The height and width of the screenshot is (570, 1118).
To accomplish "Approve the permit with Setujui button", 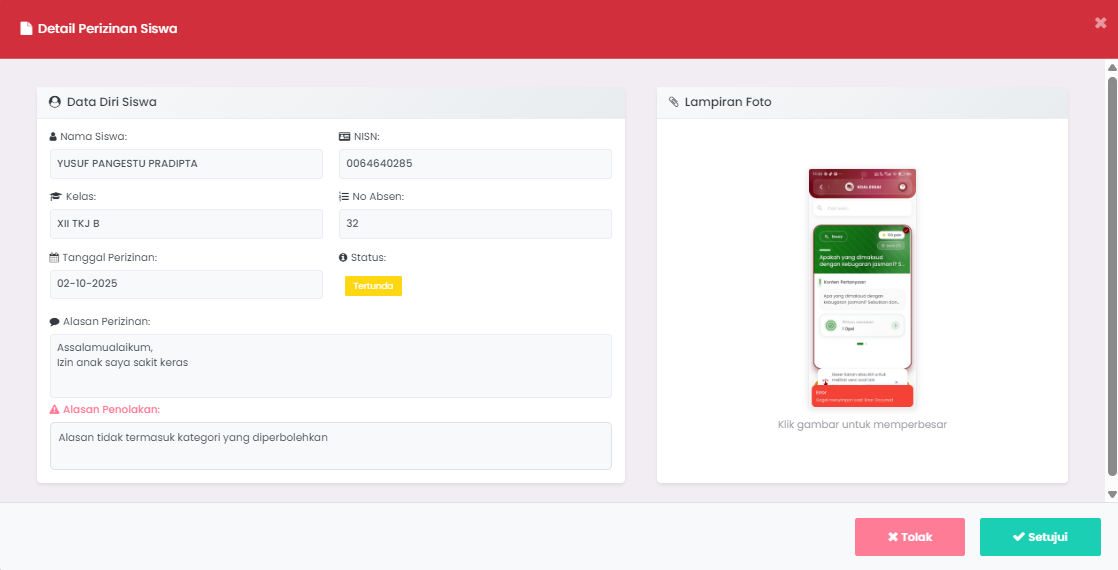I will (x=1040, y=537).
